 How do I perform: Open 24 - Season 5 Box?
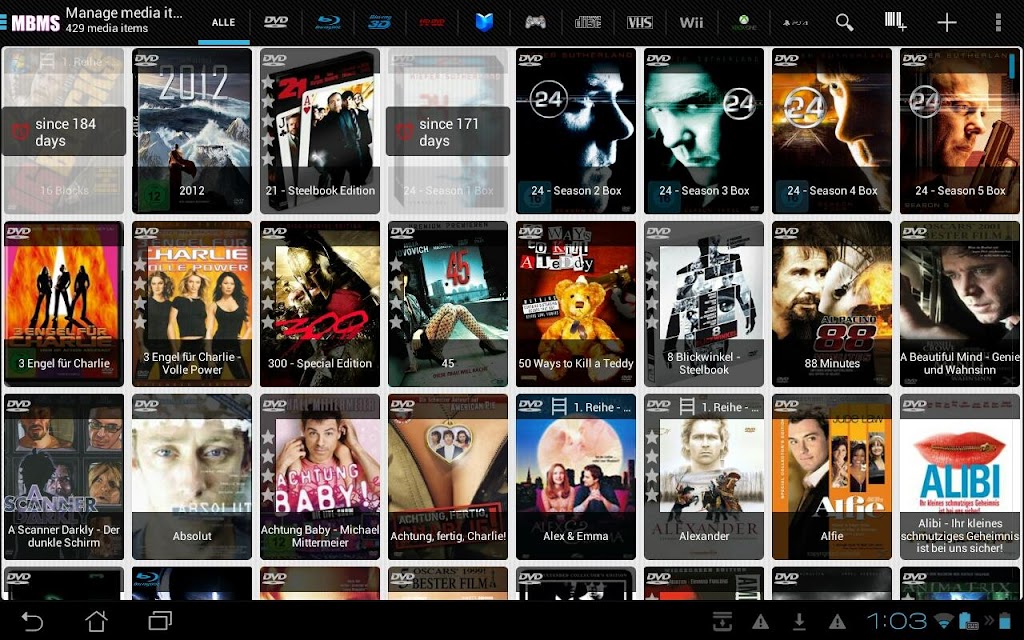click(x=960, y=131)
